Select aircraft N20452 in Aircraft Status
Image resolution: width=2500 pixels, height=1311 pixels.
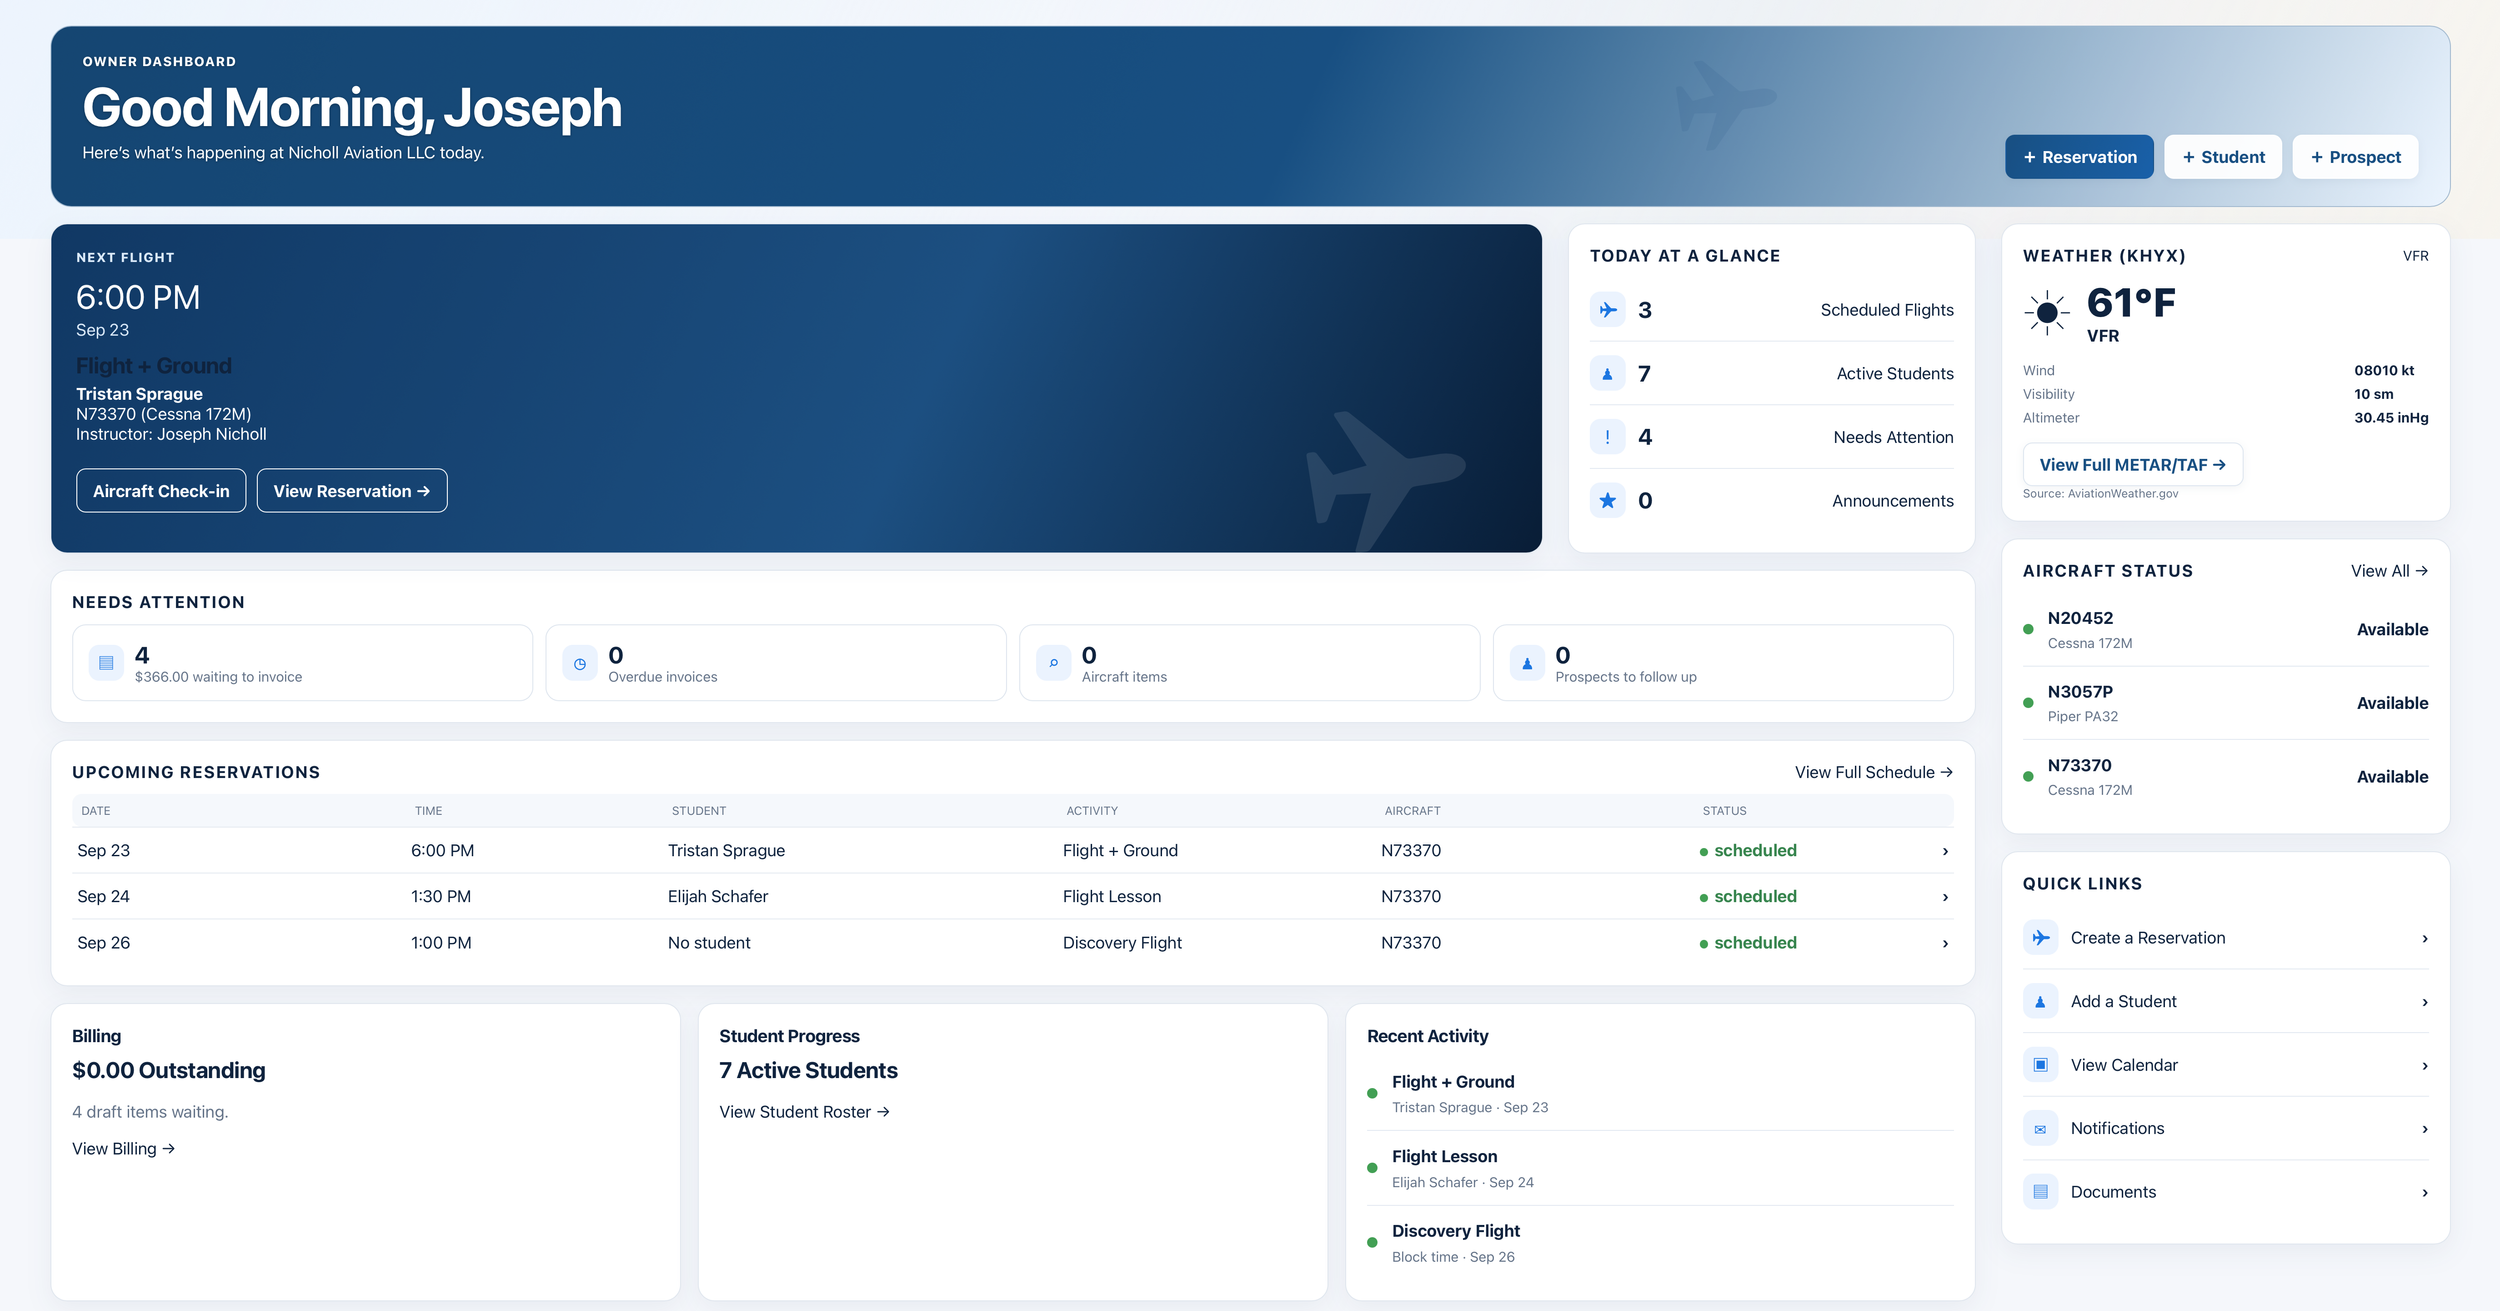pos(2225,630)
